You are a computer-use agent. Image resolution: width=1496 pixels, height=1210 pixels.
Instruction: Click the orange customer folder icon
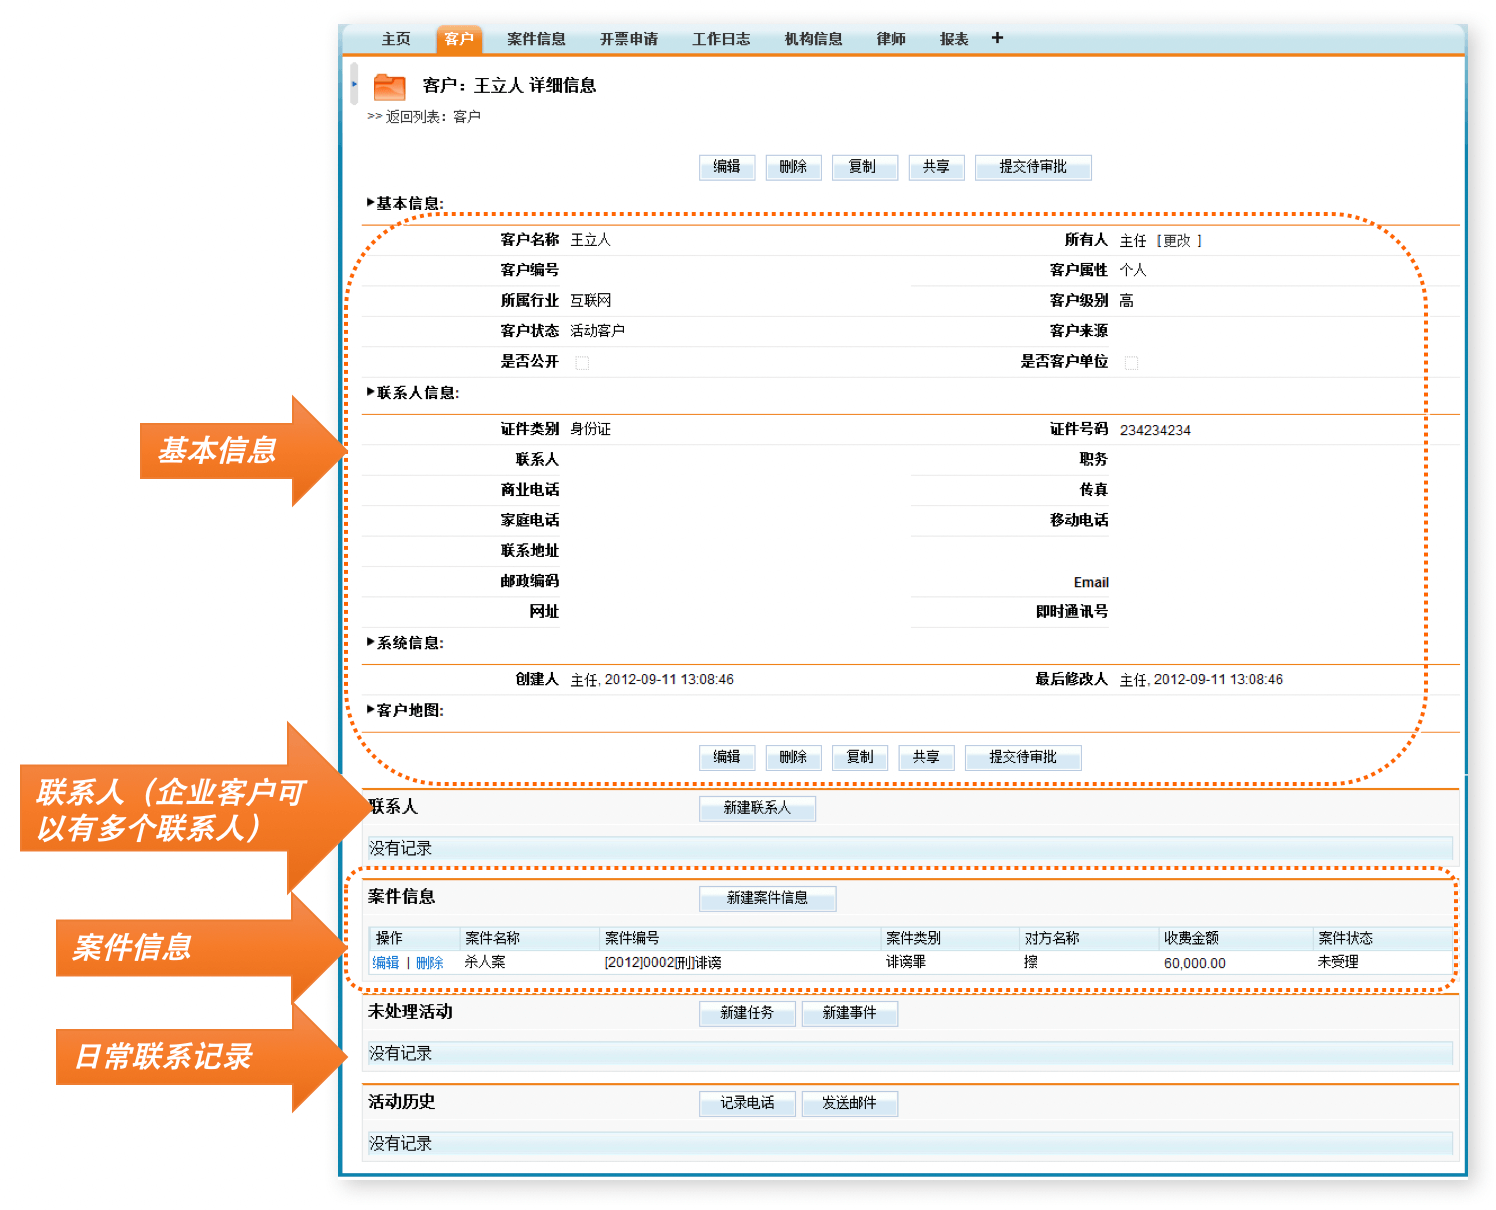[x=389, y=87]
